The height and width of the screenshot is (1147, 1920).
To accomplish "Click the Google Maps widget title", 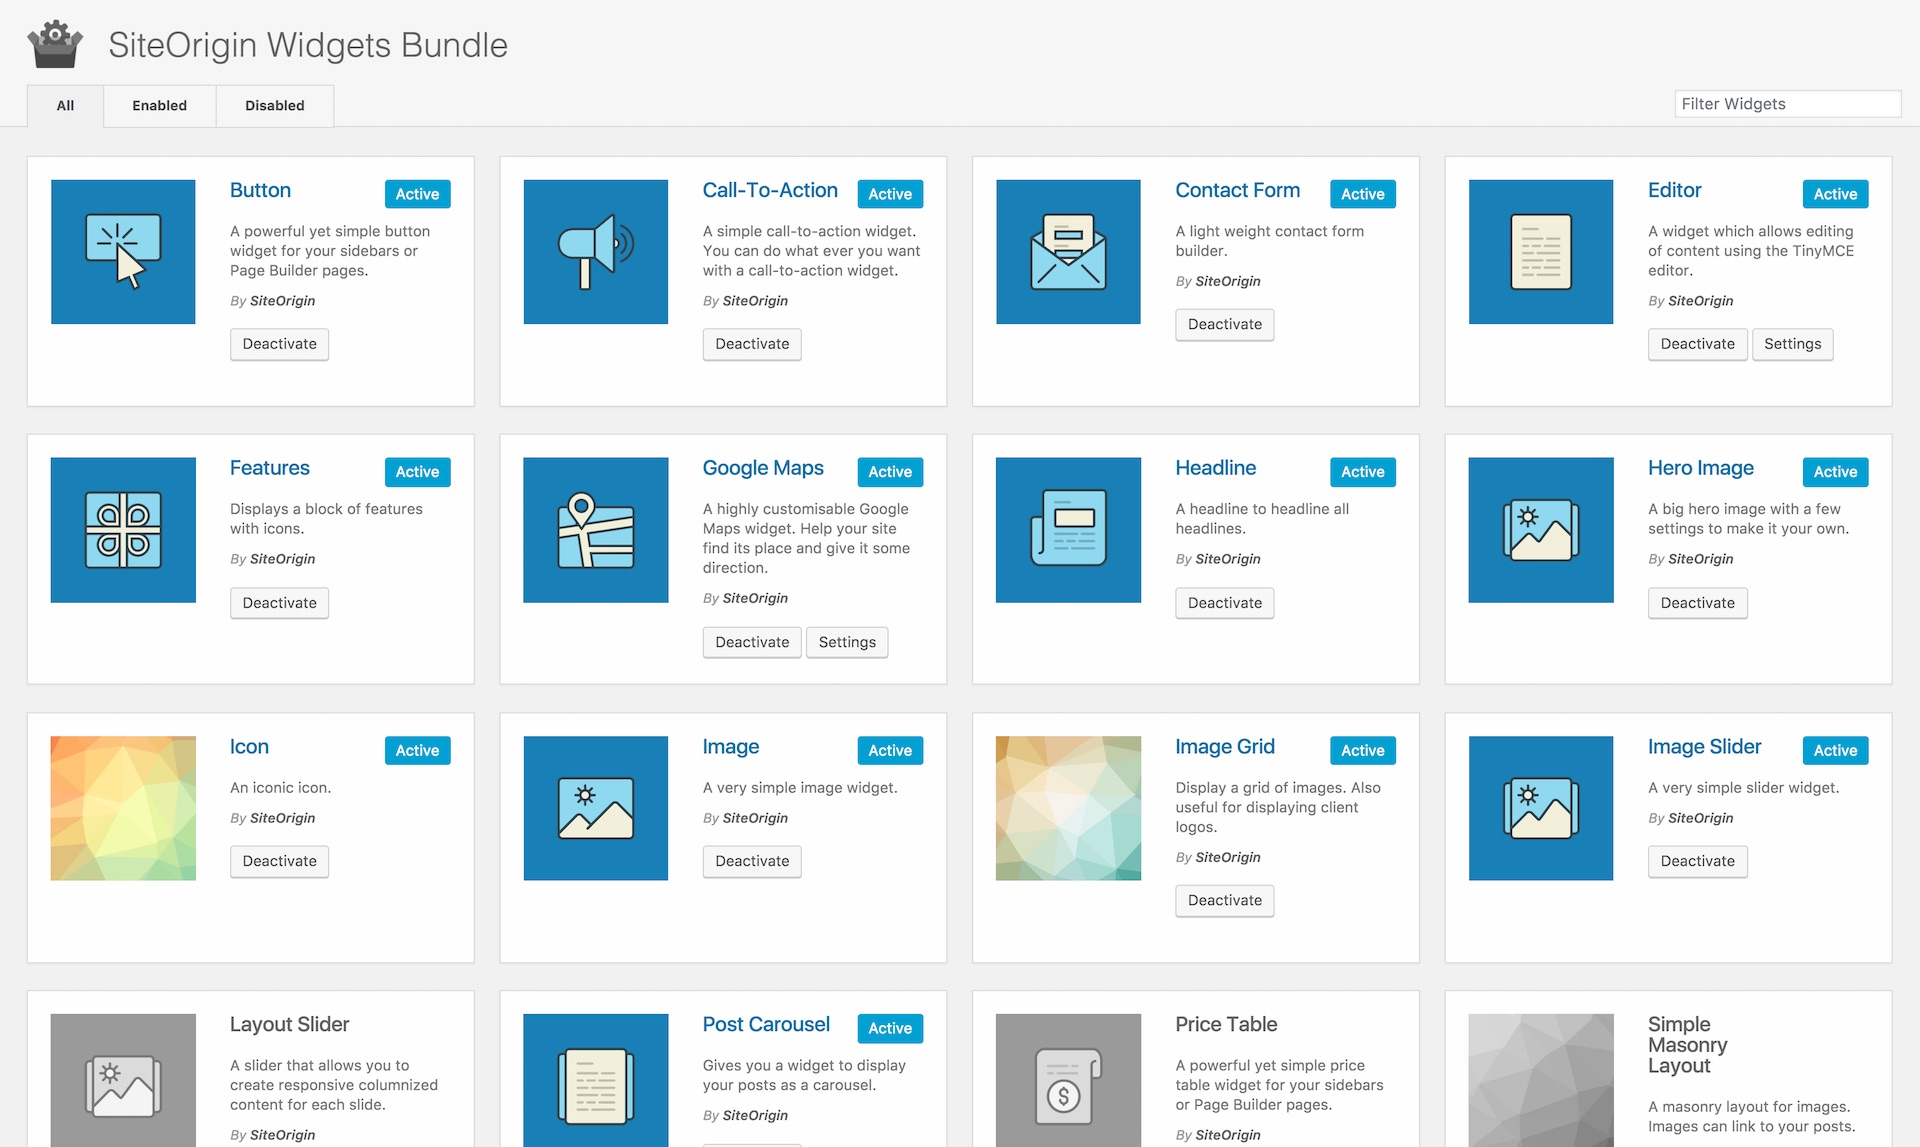I will pyautogui.click(x=763, y=468).
